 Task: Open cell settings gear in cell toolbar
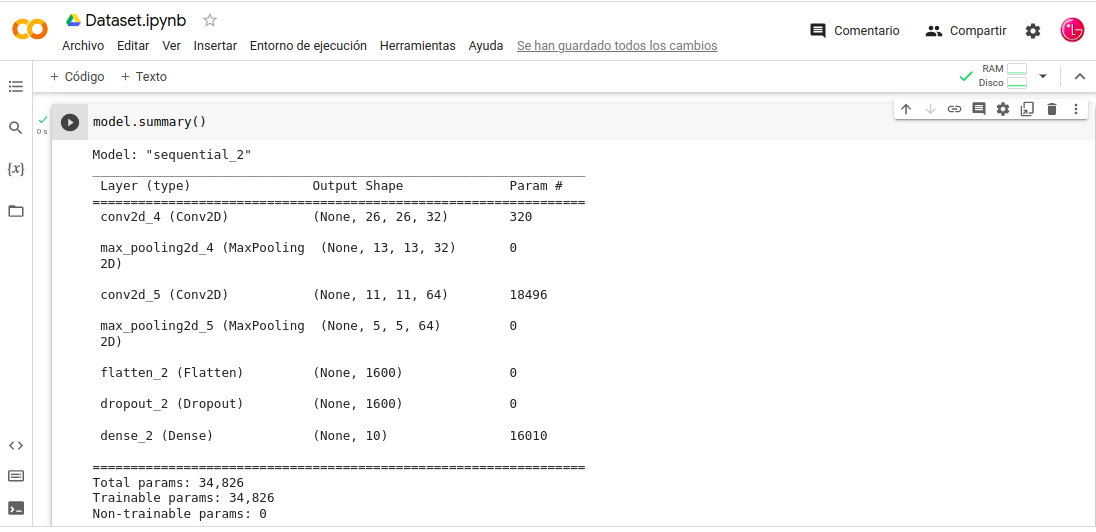[1003, 109]
